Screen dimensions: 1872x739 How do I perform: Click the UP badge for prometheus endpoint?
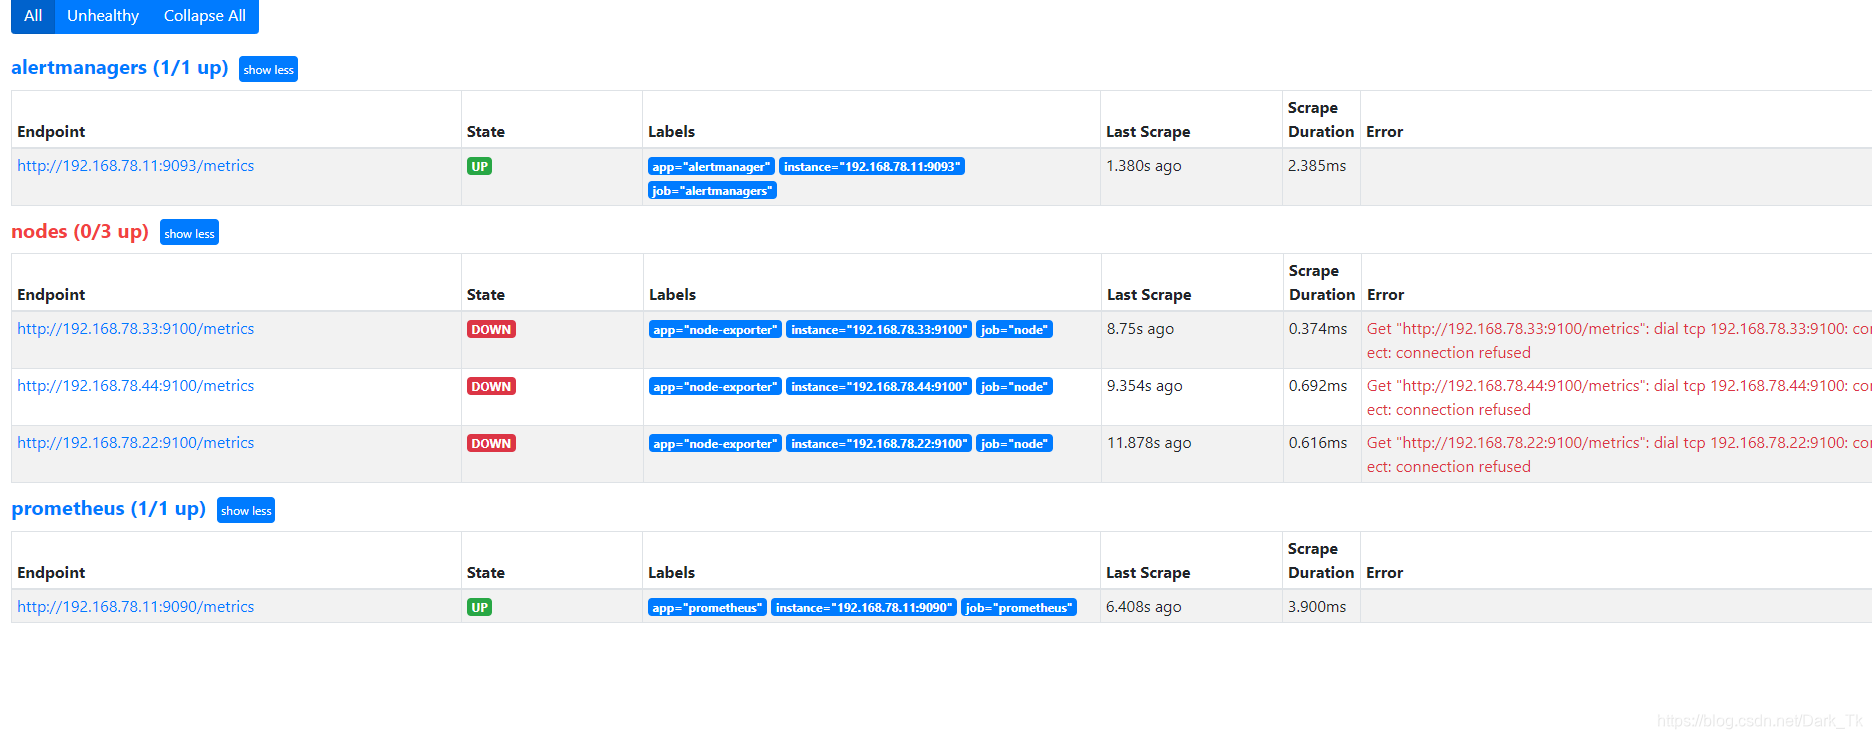coord(479,608)
